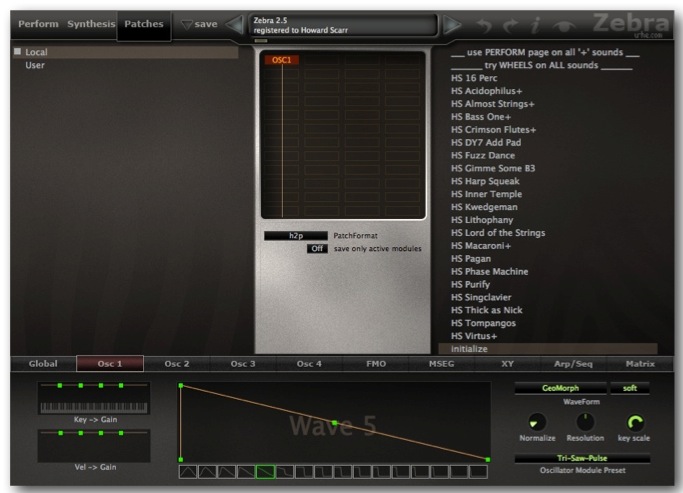Select the ninth wave slot
Viewport: 683px width, 493px height.
point(343,472)
